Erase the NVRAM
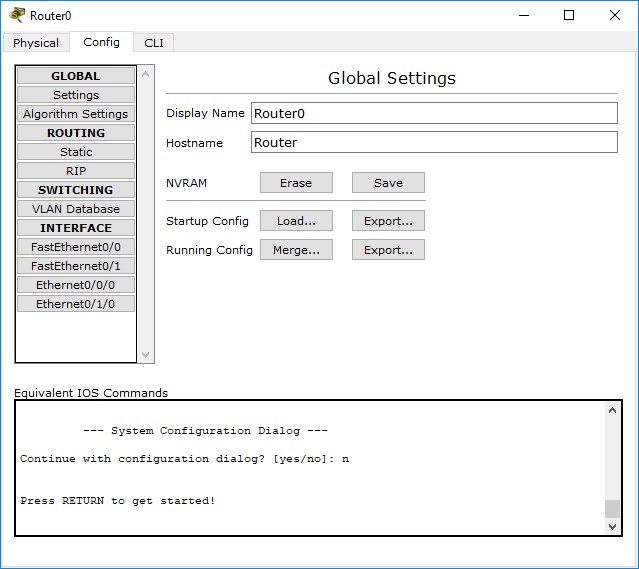 pyautogui.click(x=296, y=183)
